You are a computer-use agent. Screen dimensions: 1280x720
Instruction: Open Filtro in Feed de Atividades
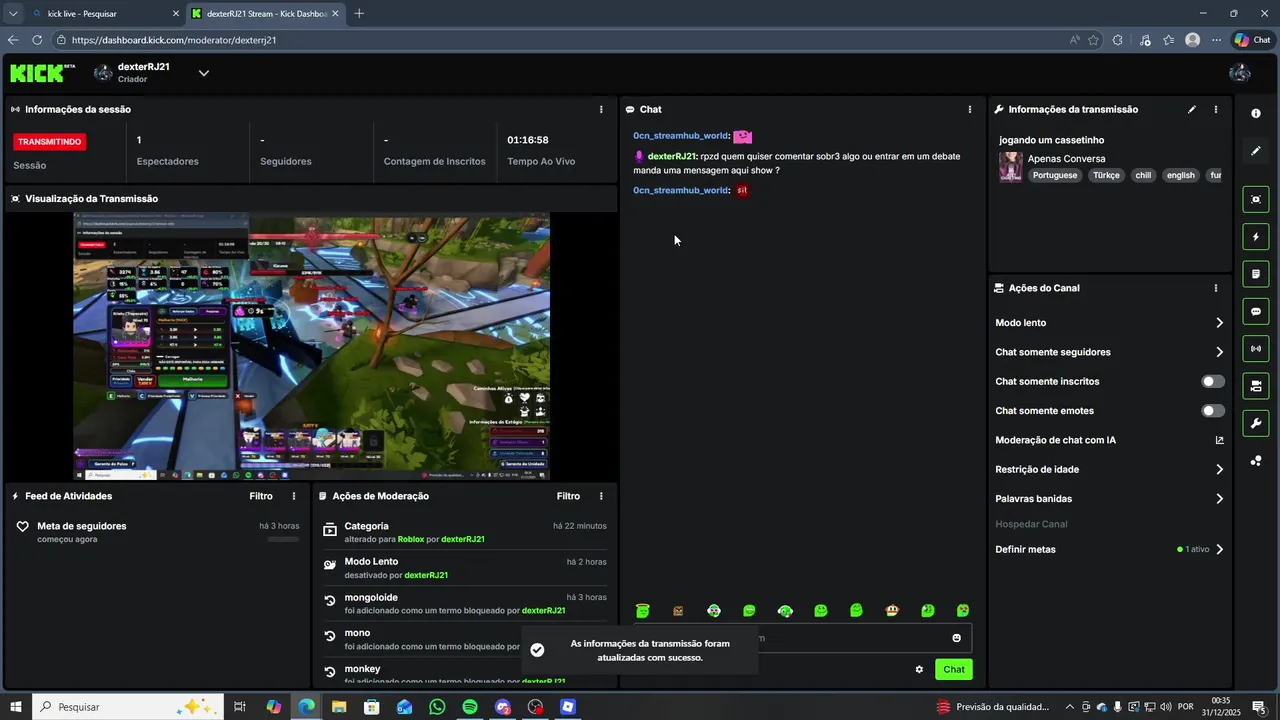click(x=261, y=496)
